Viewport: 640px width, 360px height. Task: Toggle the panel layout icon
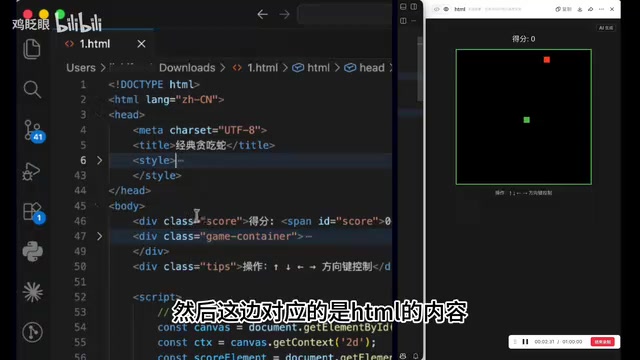pyautogui.click(x=403, y=7)
